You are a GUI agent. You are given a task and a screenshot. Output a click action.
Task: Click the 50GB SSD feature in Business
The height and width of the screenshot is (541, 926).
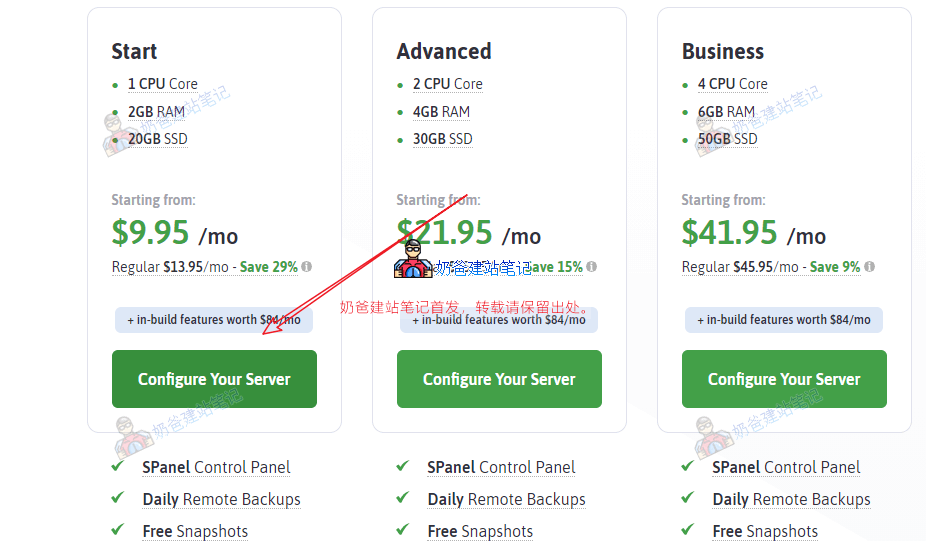[727, 139]
